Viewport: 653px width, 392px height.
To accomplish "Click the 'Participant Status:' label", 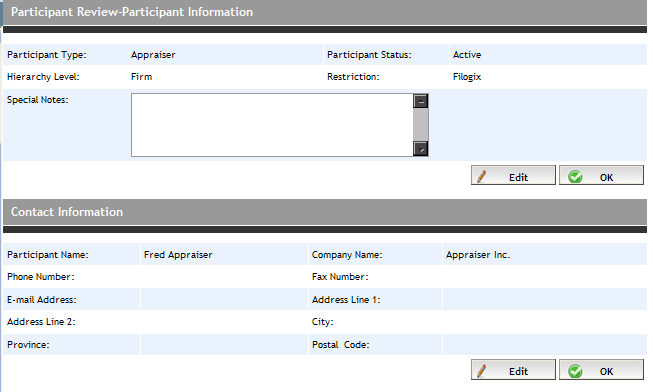I will (369, 55).
